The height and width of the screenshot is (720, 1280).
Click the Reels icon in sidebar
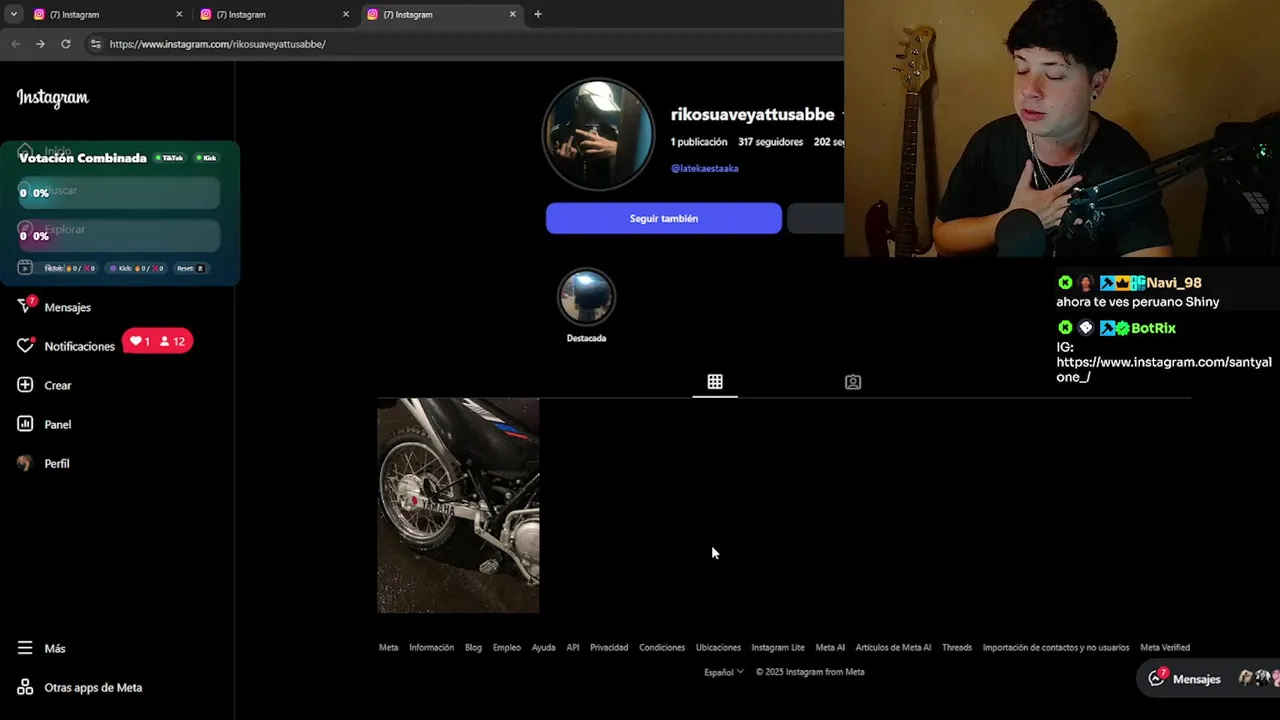click(x=25, y=268)
